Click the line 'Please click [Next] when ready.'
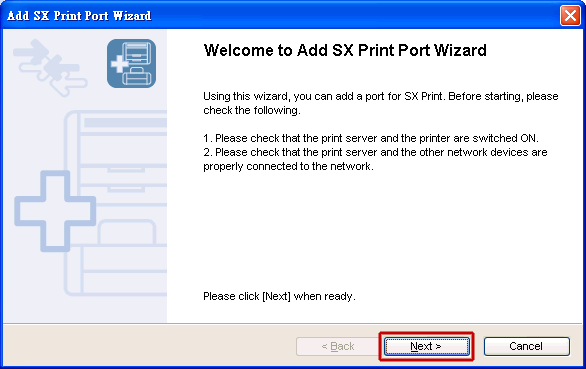The image size is (586, 369). point(279,296)
